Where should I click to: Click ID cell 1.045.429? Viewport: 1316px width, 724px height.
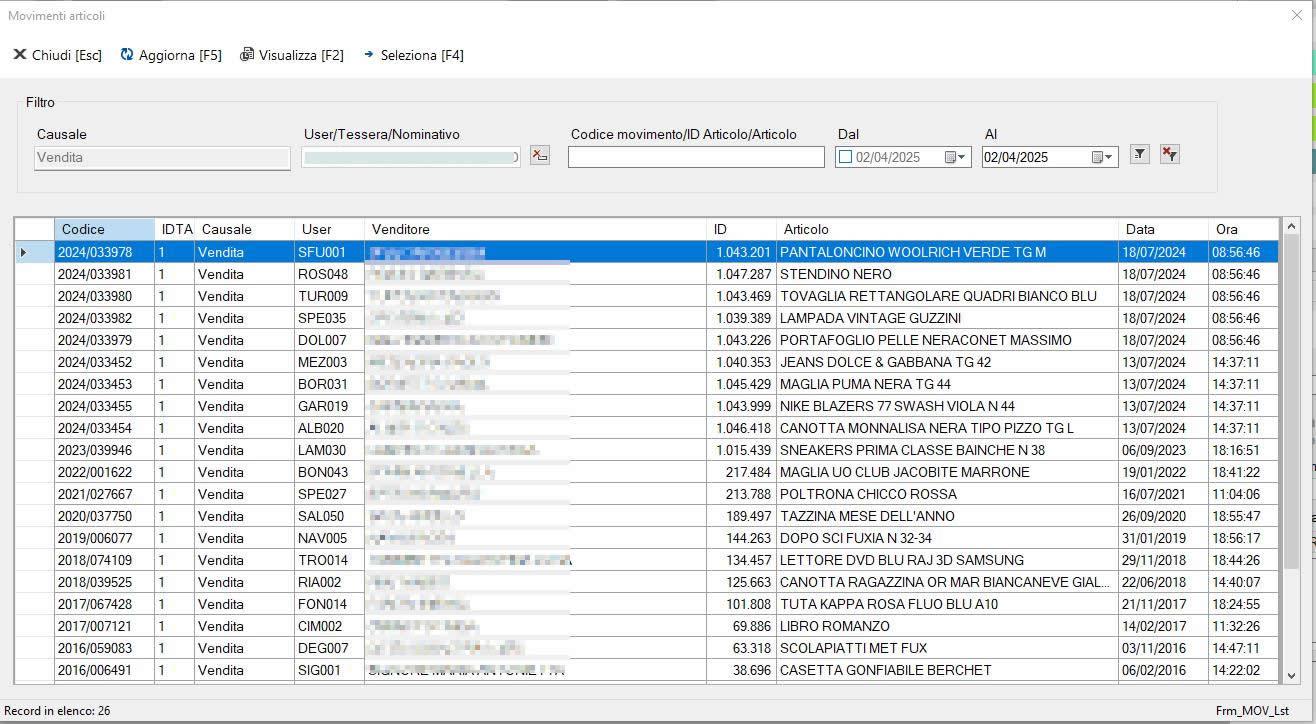pyautogui.click(x=741, y=384)
